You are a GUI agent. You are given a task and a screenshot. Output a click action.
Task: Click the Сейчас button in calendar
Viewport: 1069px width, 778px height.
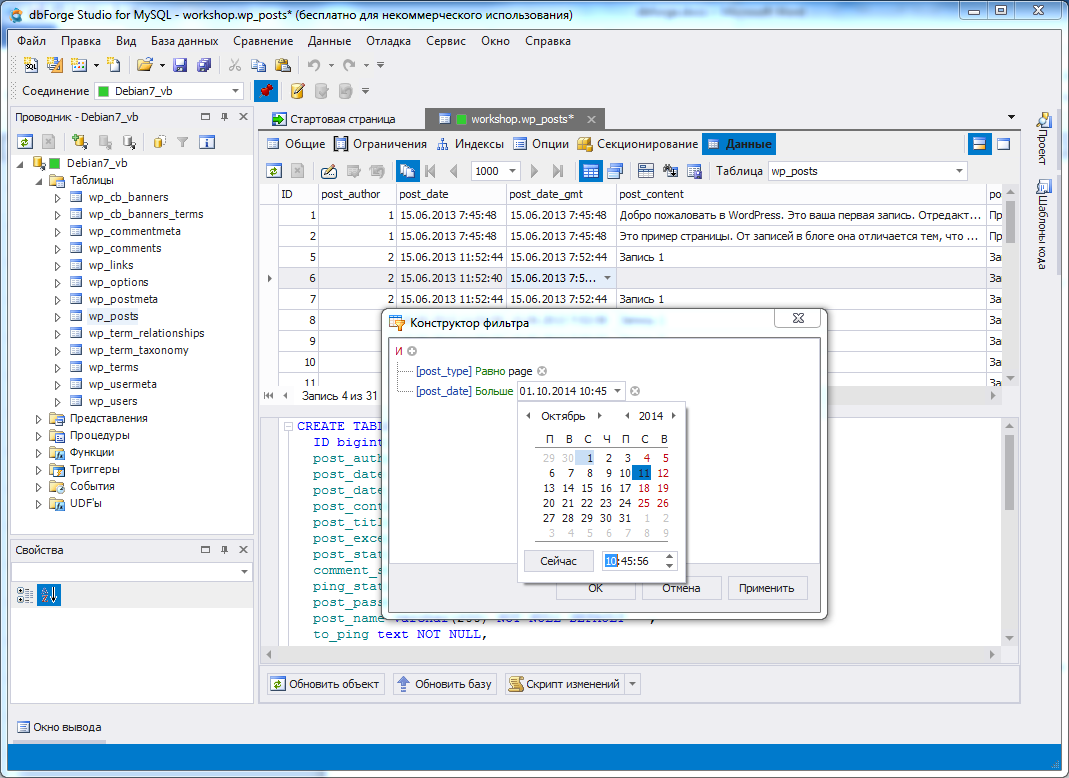558,561
